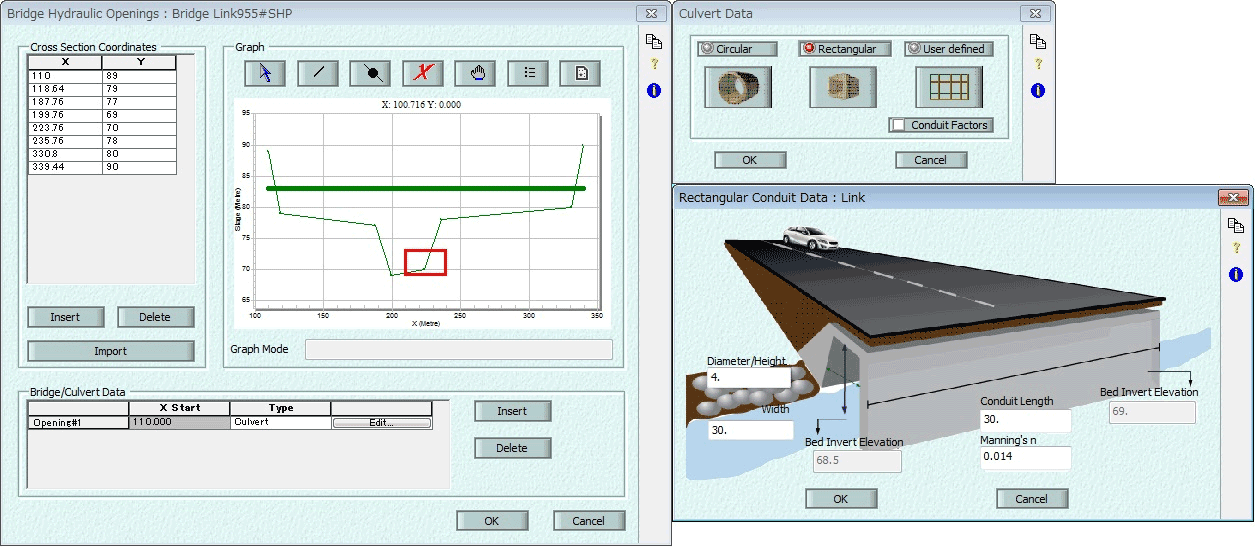Click the Graph Mode text field
Viewport: 1255px width, 547px height.
(x=458, y=349)
